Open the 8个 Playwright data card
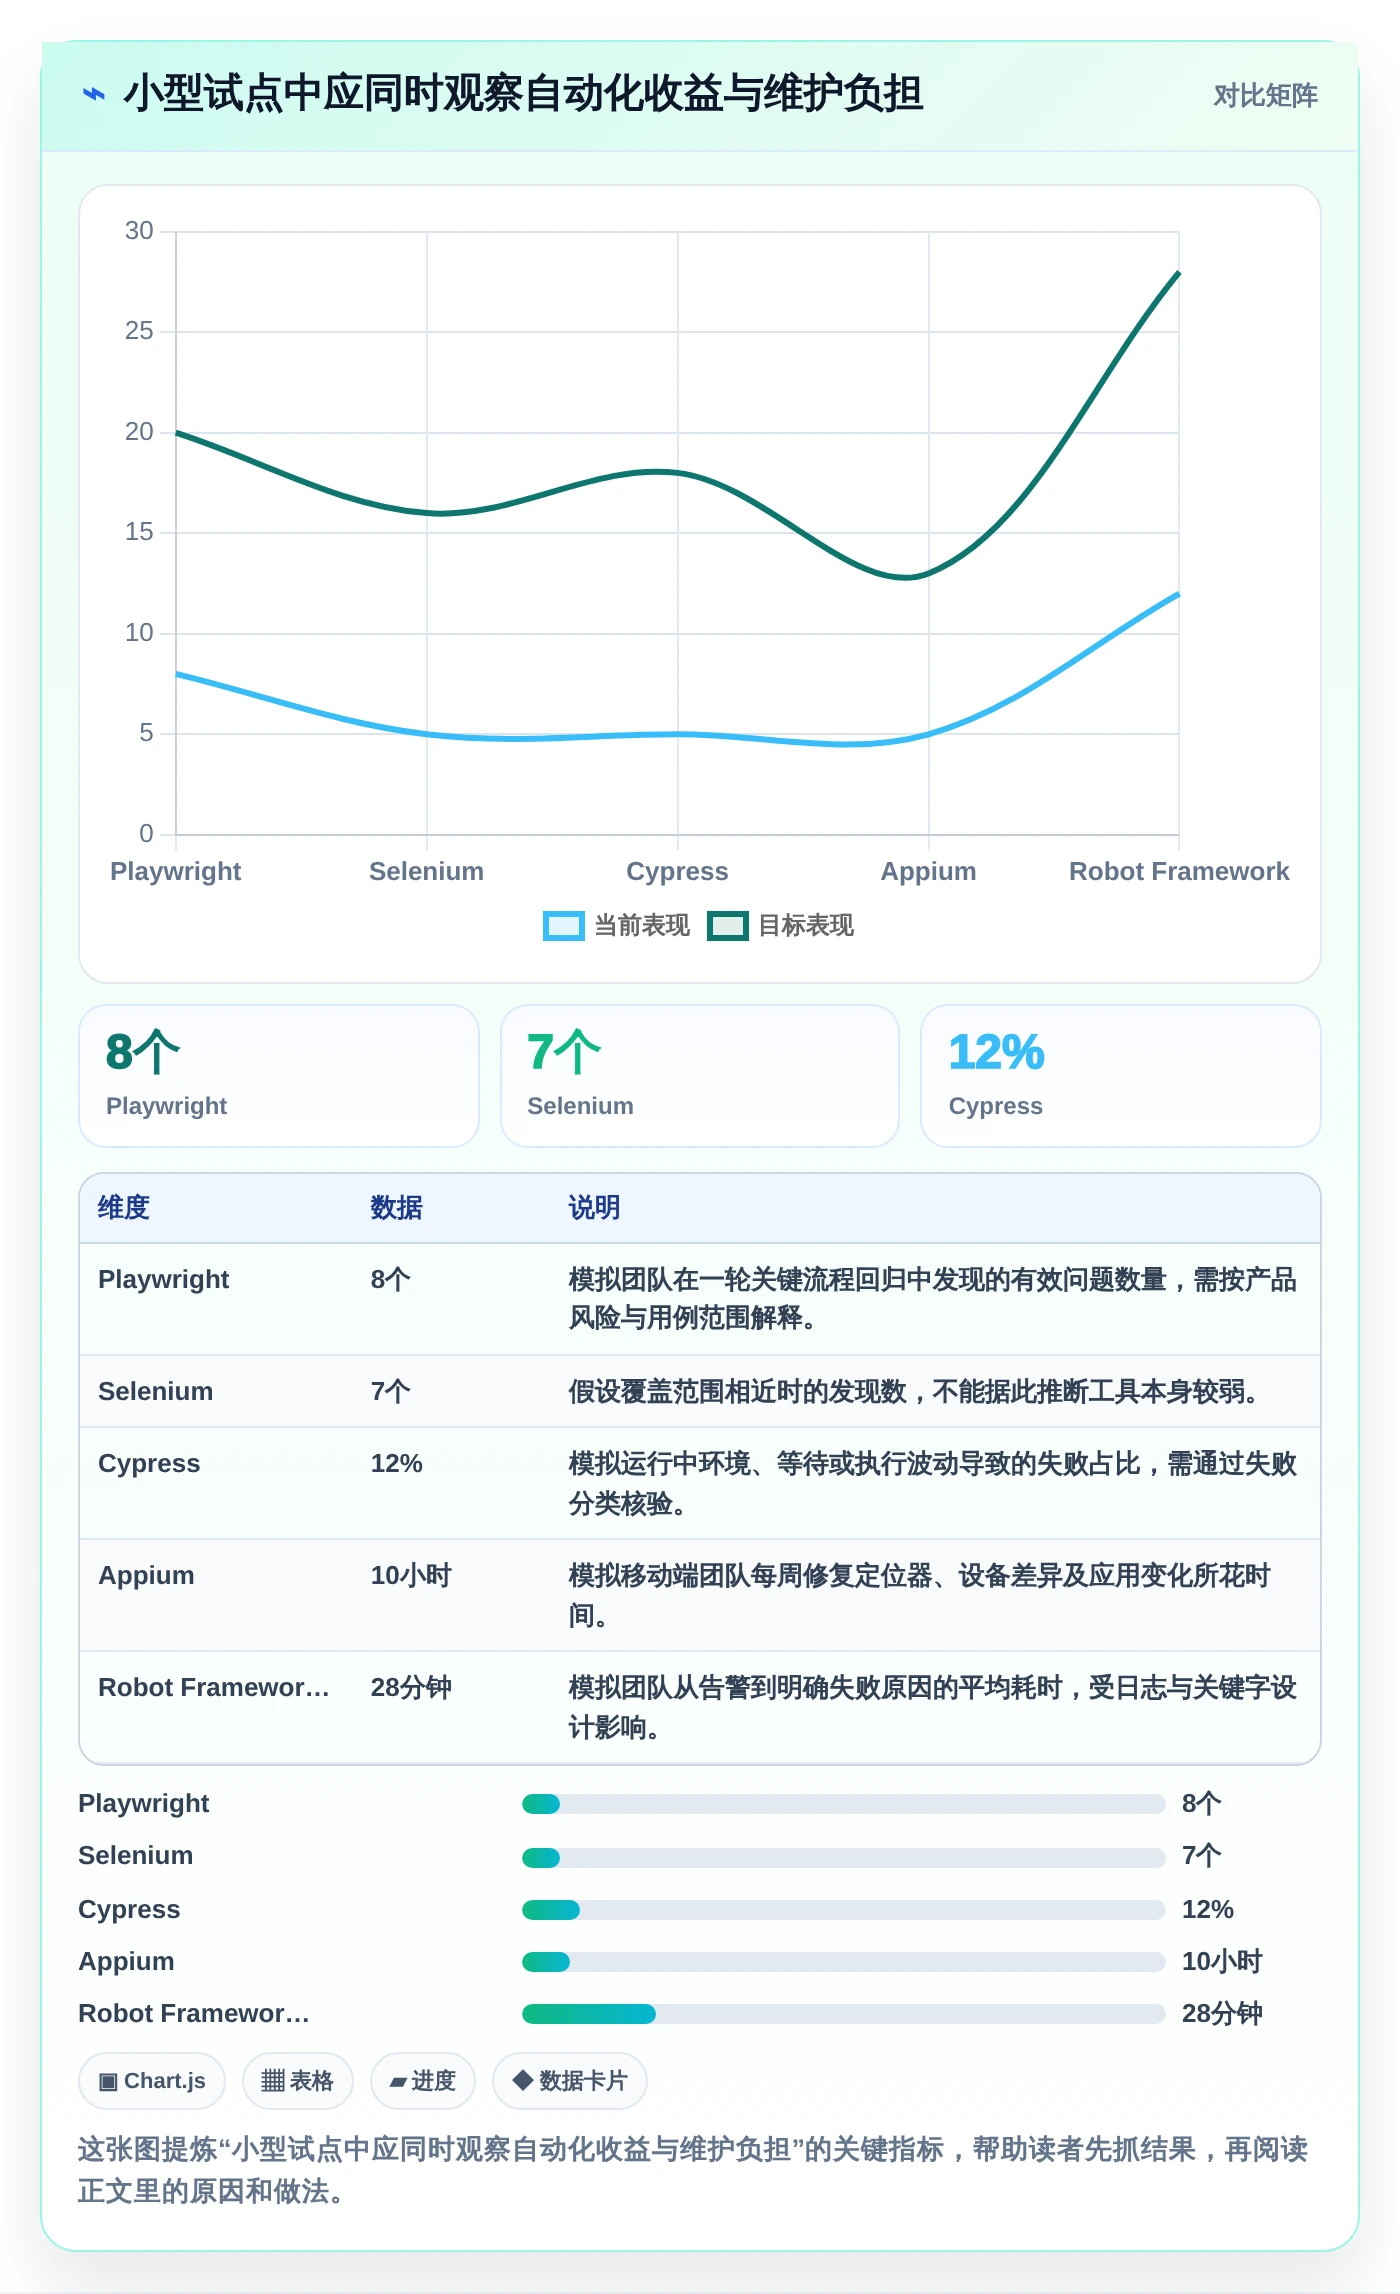This screenshot has height=2294, width=1400. click(279, 1076)
